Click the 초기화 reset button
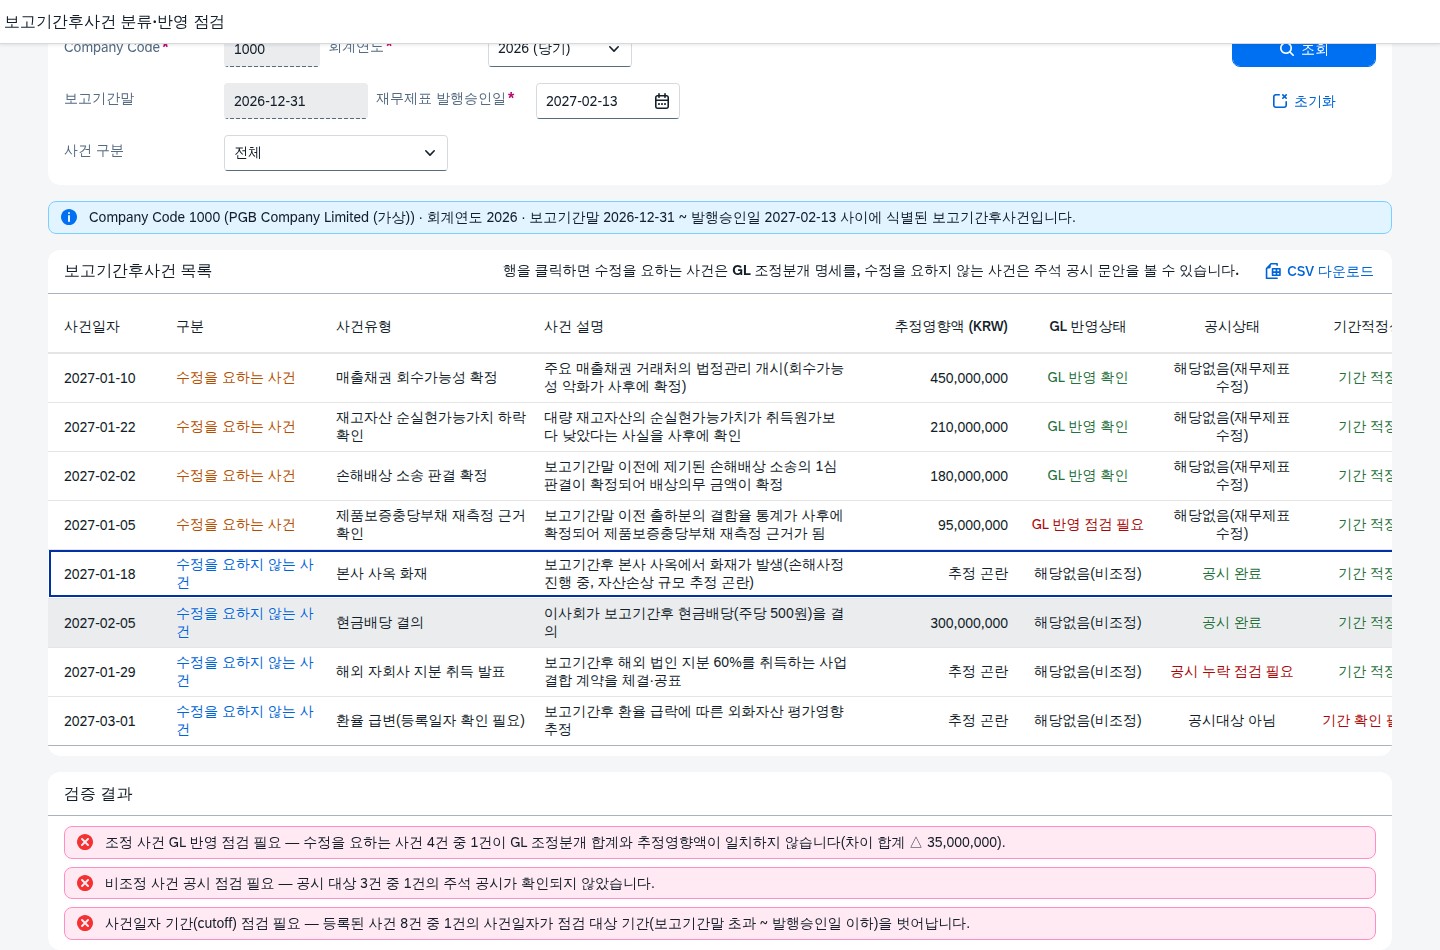1440x950 pixels. click(x=1304, y=101)
